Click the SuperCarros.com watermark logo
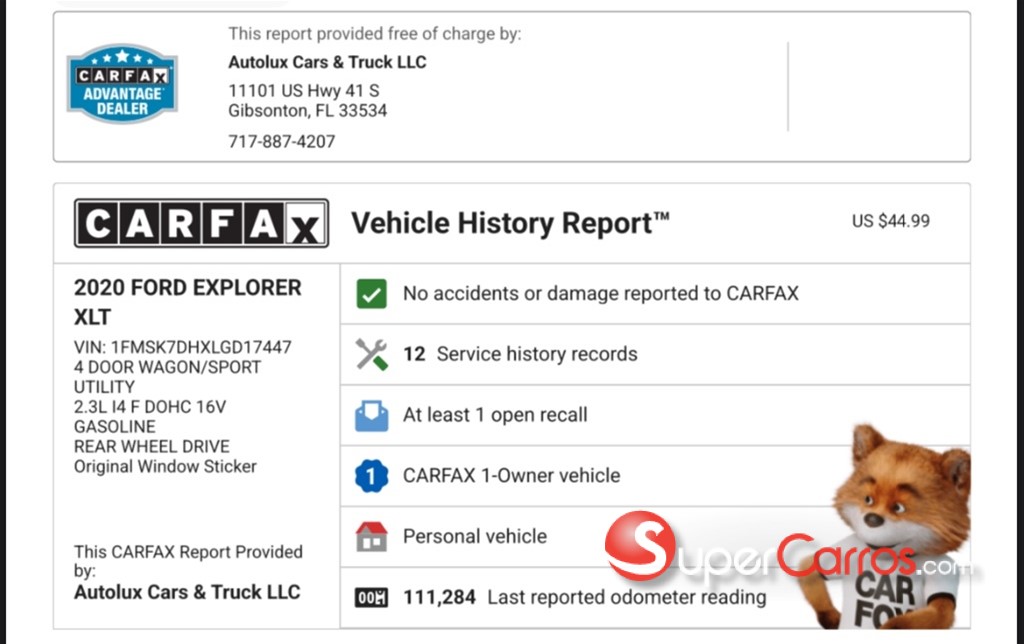Screen dimensions: 1024x644 pyautogui.click(x=780, y=550)
